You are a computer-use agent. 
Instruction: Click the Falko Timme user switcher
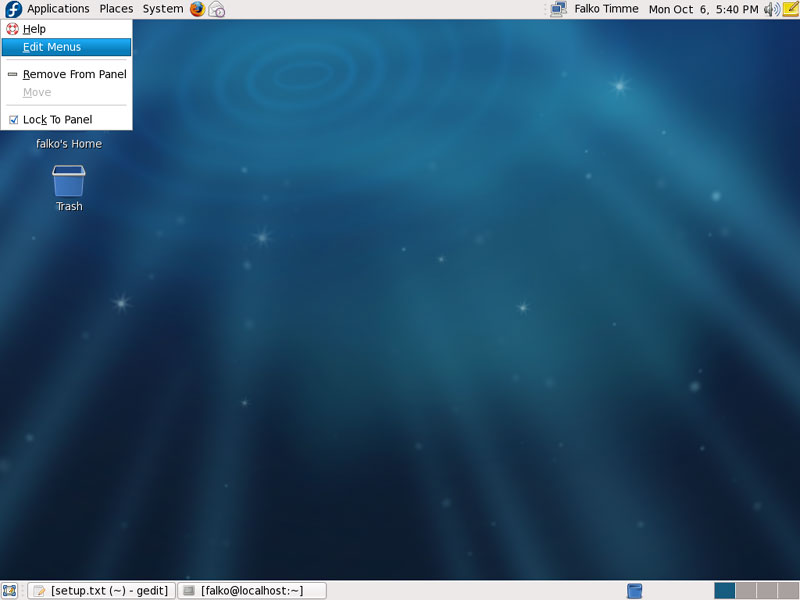point(606,9)
